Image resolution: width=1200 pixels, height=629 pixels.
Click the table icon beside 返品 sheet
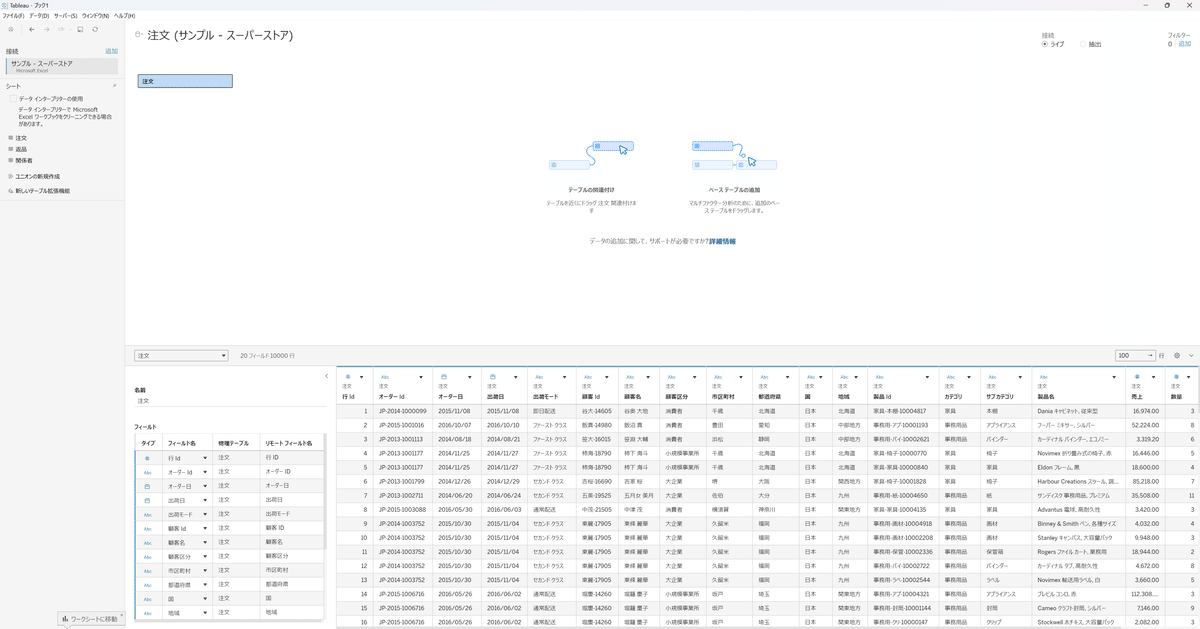coord(10,149)
